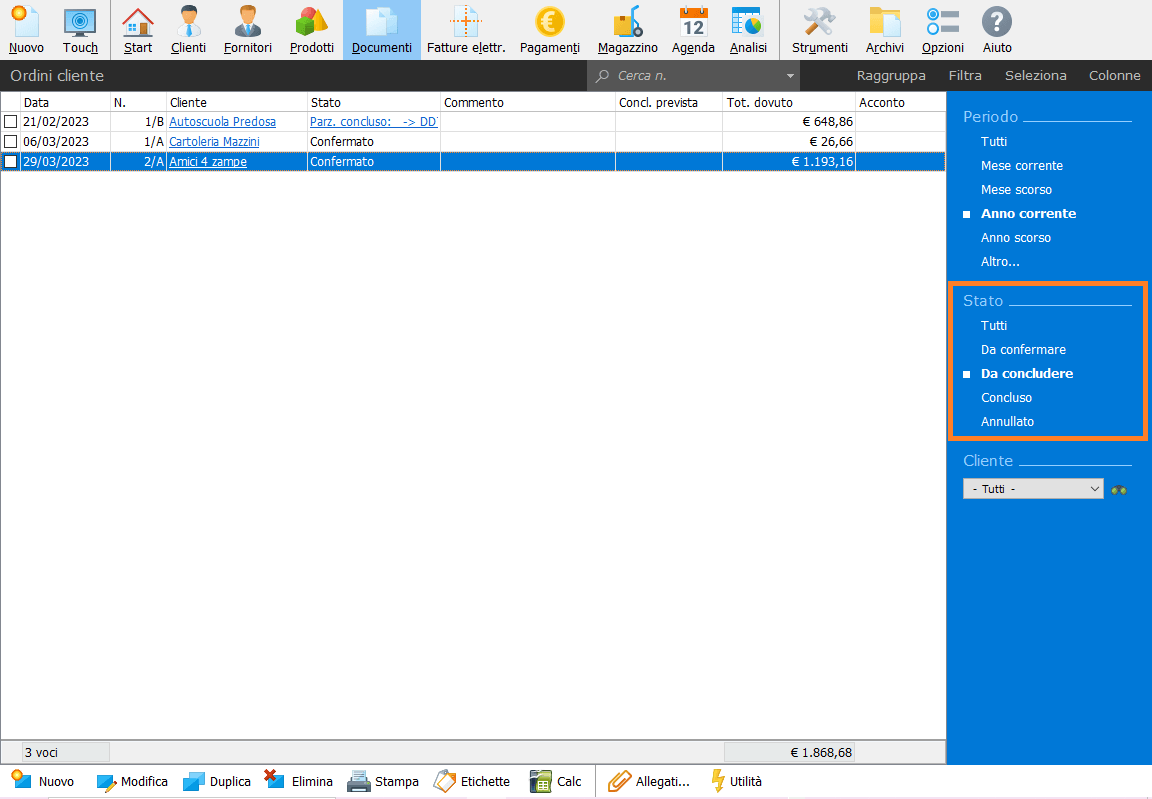Viewport: 1152px width, 799px height.
Task: Sort by Stato column header
Action: tap(374, 103)
